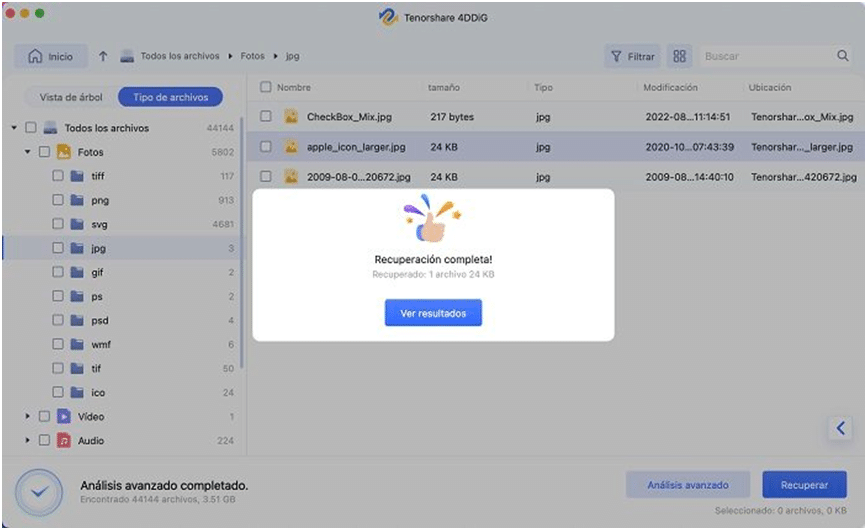Check the CheckBox_Mix.jpg file checkbox
This screenshot has width=867, height=530.
tap(266, 116)
